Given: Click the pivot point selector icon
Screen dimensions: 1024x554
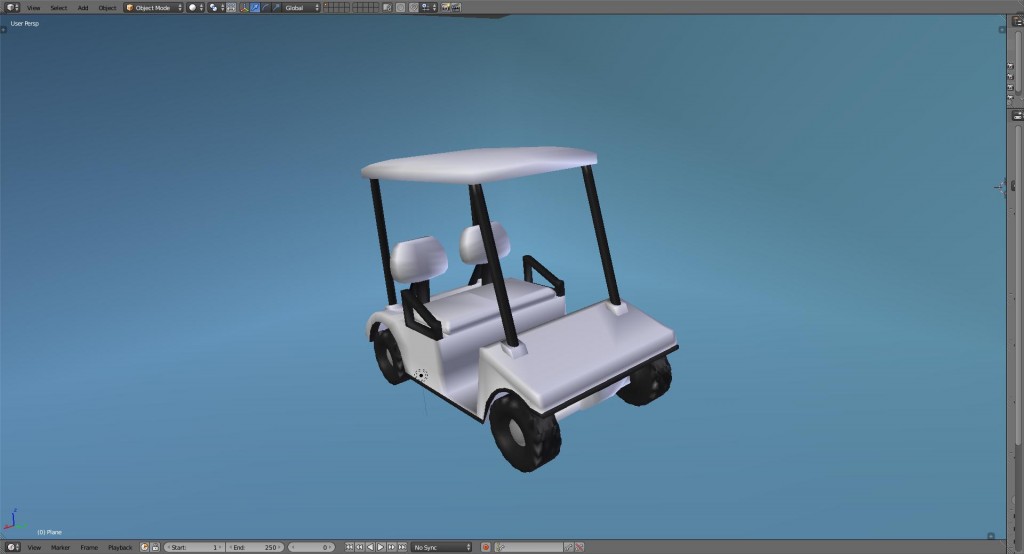Looking at the screenshot, I should 216,7.
